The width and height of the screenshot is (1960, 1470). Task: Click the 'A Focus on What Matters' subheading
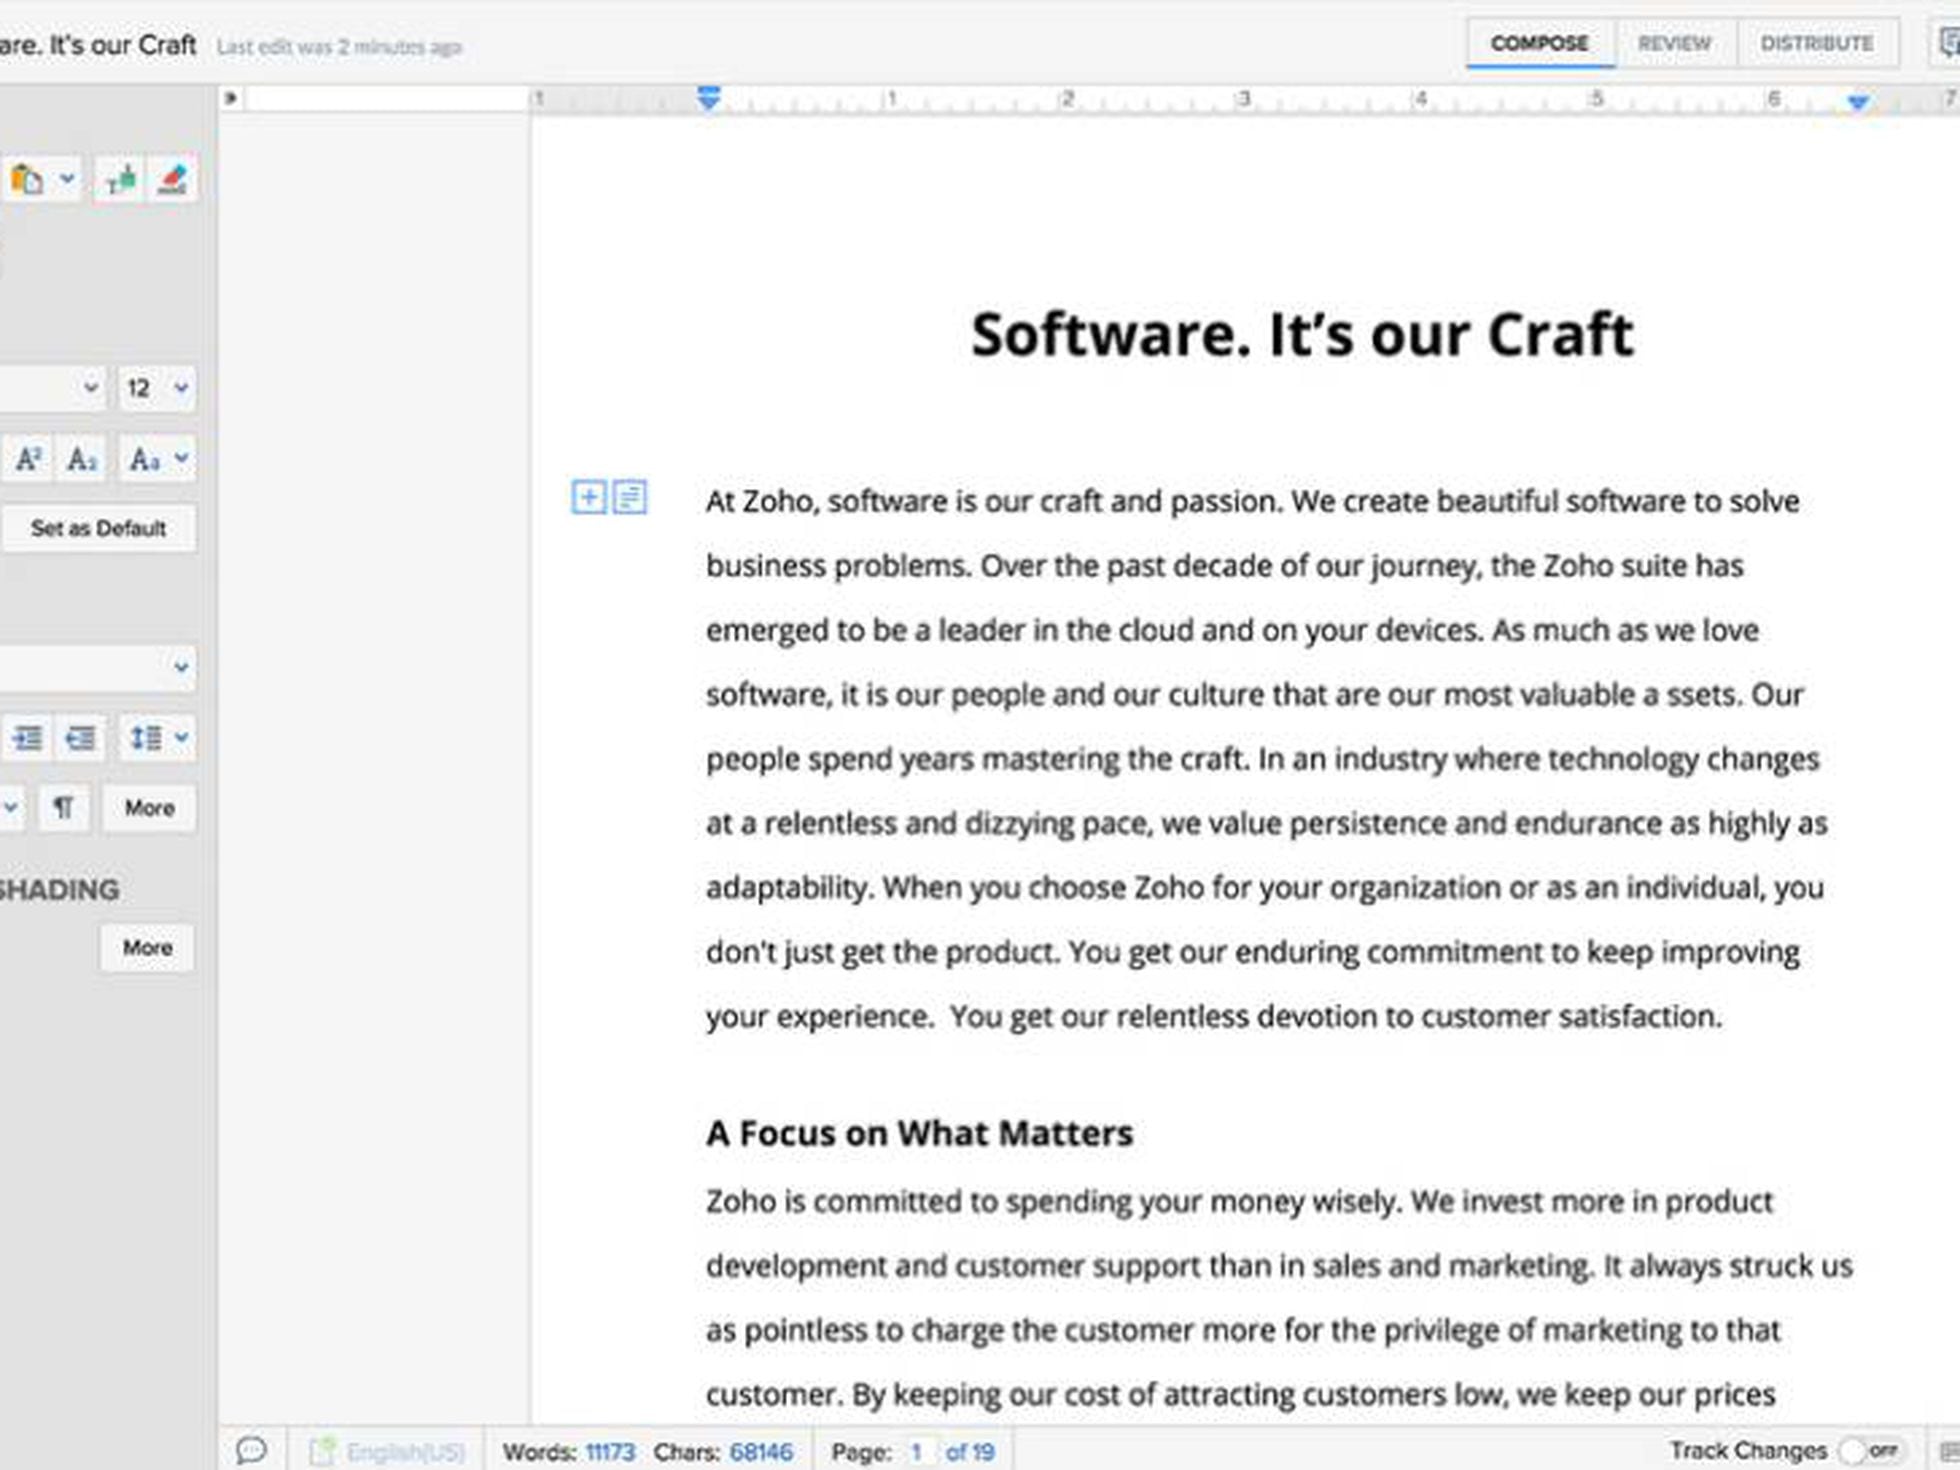coord(919,1133)
